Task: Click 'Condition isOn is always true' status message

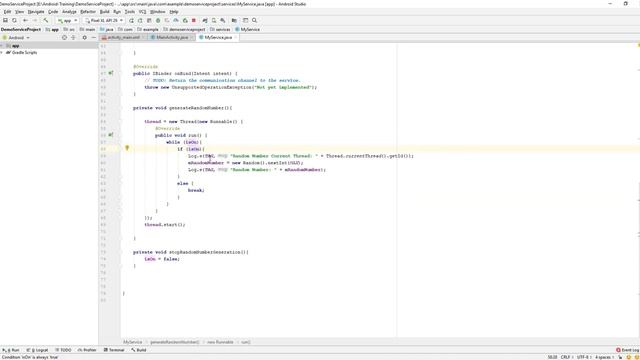Action: 30,357
